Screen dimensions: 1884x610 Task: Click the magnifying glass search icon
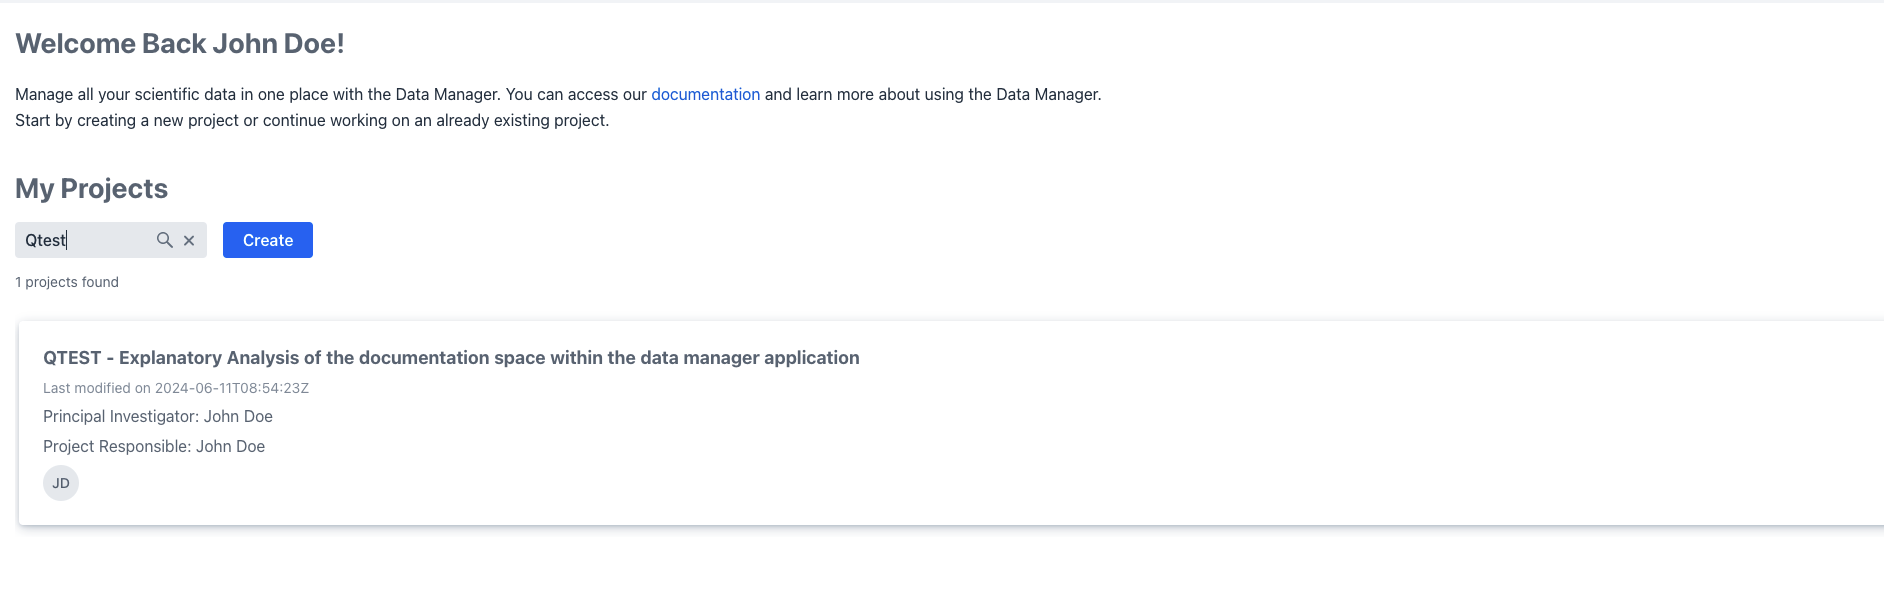tap(164, 240)
